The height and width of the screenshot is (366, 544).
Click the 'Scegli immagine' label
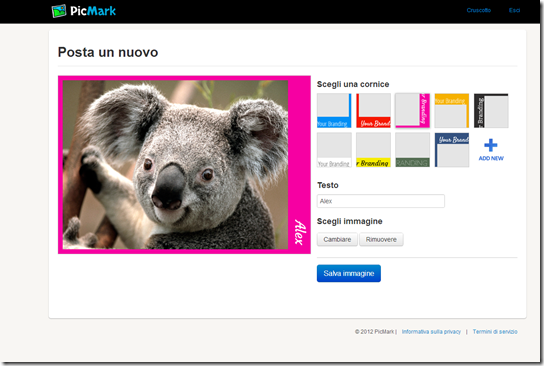(x=350, y=221)
